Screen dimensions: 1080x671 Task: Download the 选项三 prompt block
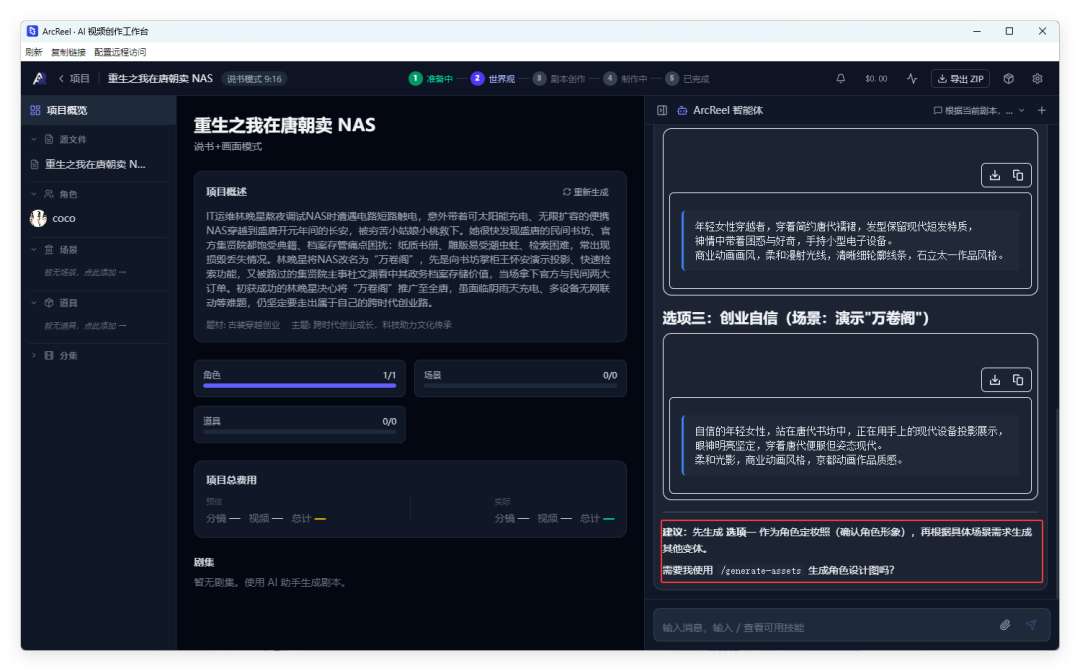[995, 380]
